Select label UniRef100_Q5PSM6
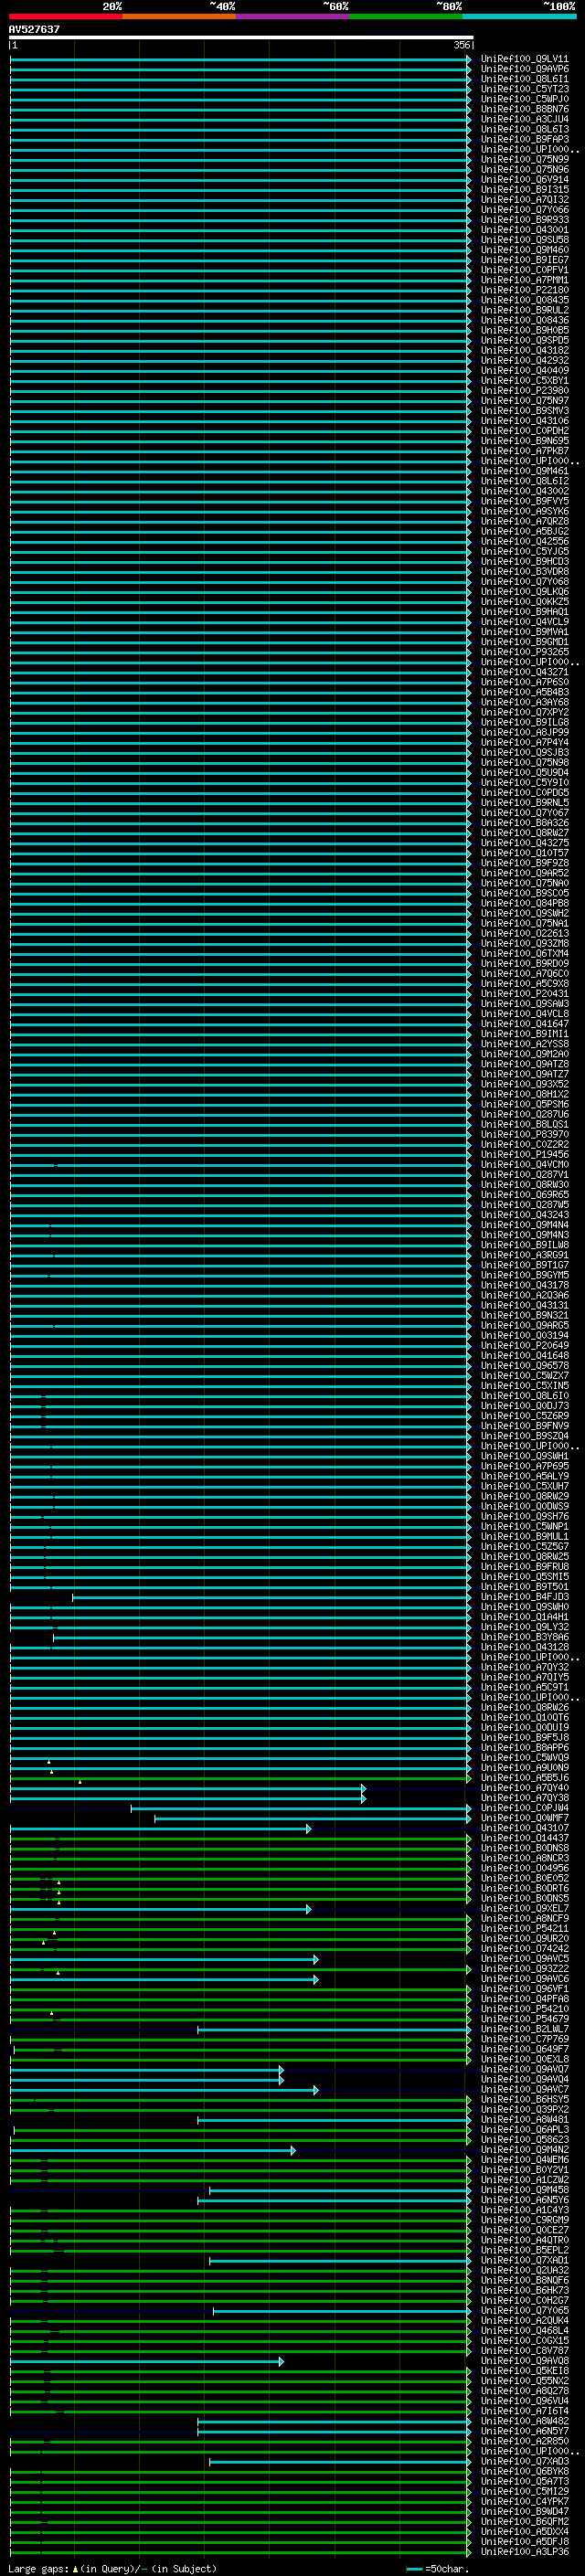585x2576 pixels. click(525, 1104)
